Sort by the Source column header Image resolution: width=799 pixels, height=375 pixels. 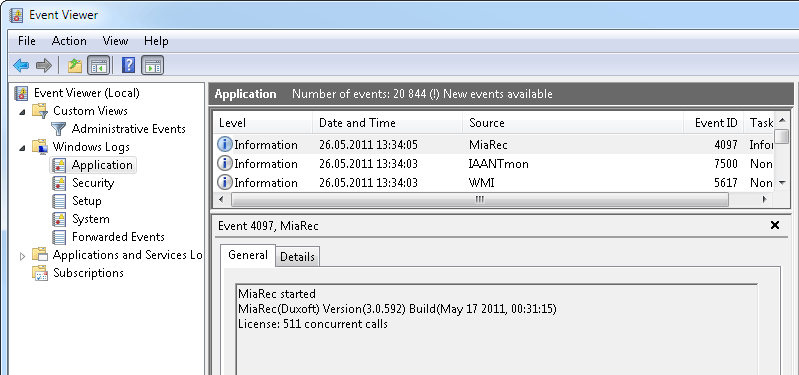(573, 123)
